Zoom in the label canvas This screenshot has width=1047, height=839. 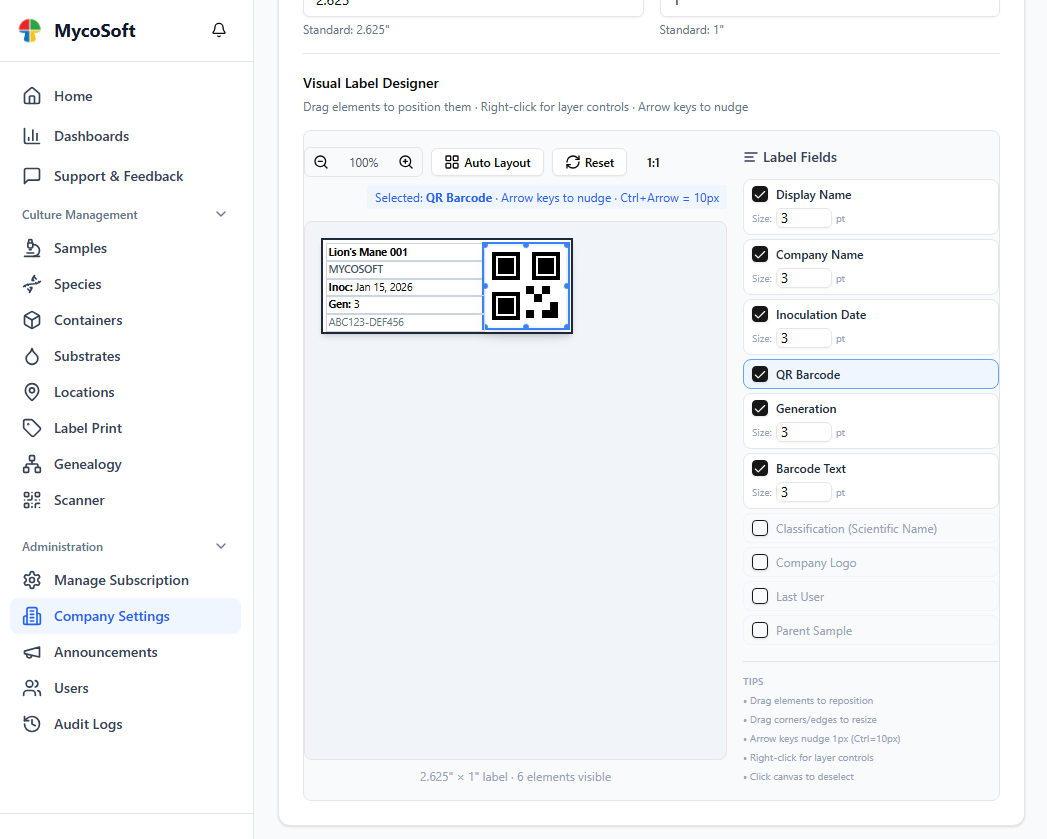pos(406,162)
